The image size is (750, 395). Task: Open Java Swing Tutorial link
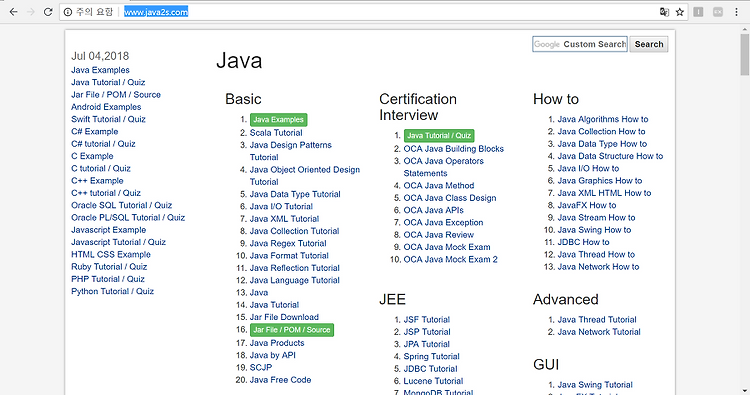(x=595, y=385)
